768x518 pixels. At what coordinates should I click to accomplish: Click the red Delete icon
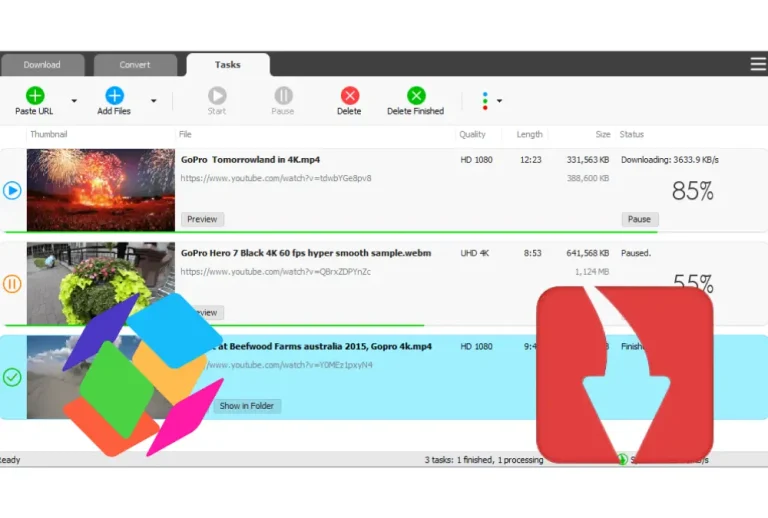[350, 95]
